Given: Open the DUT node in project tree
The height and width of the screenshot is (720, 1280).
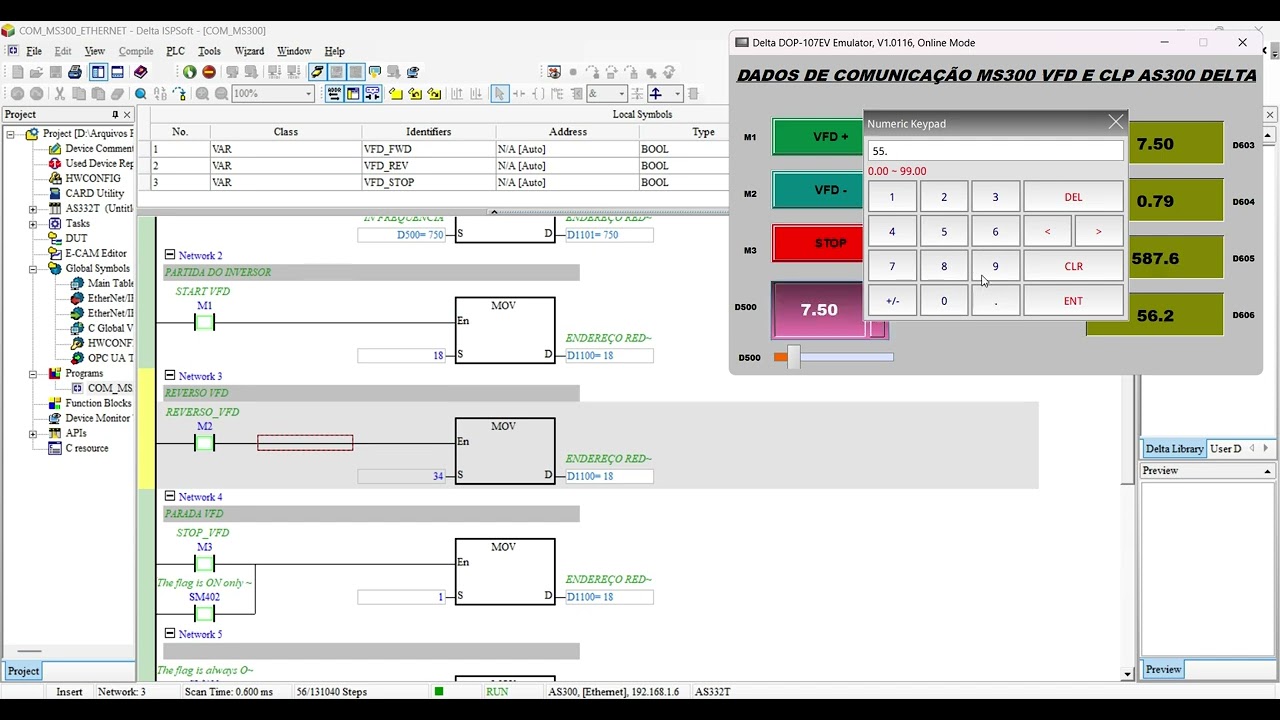Looking at the screenshot, I should click(76, 238).
